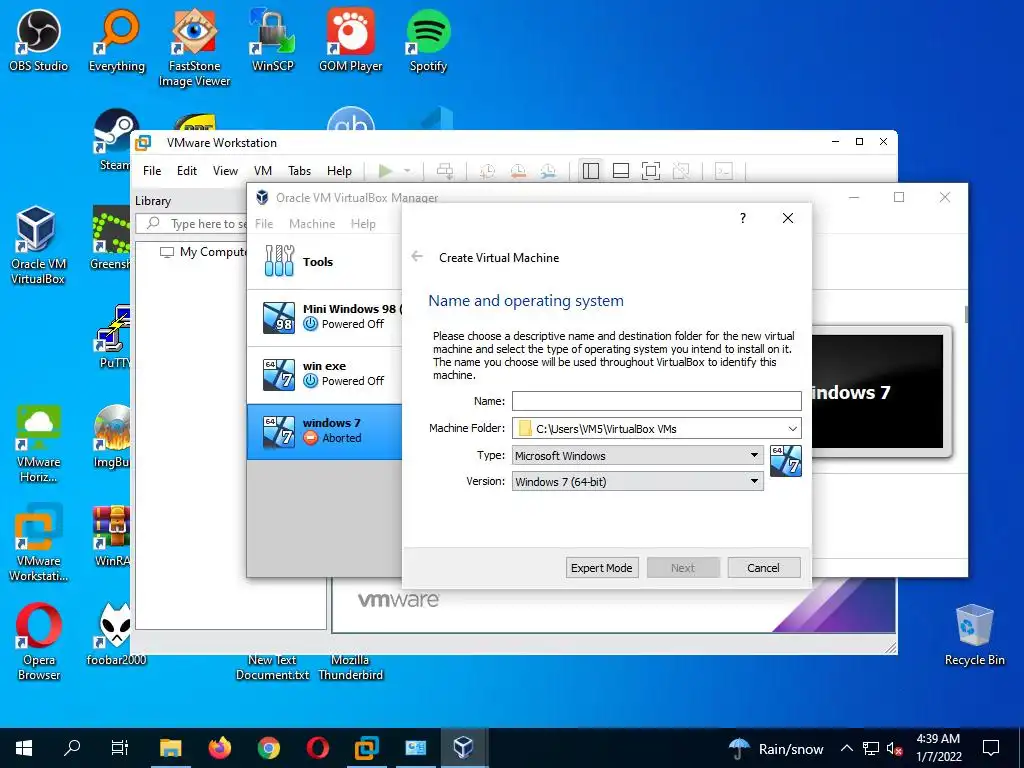The image size is (1024, 768).
Task: Click Expert Mode button
Action: [601, 568]
